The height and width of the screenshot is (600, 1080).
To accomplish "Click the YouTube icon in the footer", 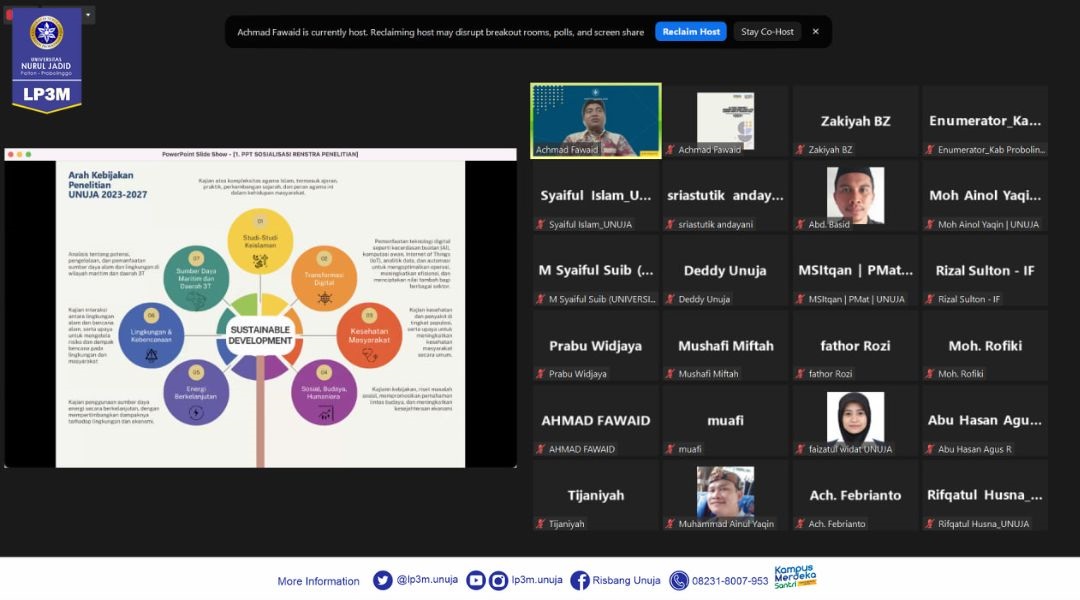I will tap(475, 581).
